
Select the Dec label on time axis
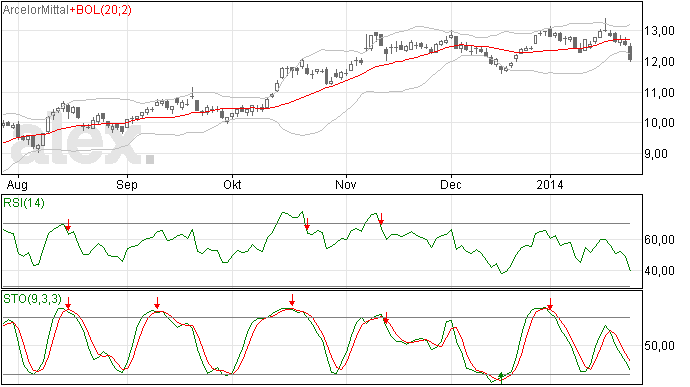pos(451,184)
